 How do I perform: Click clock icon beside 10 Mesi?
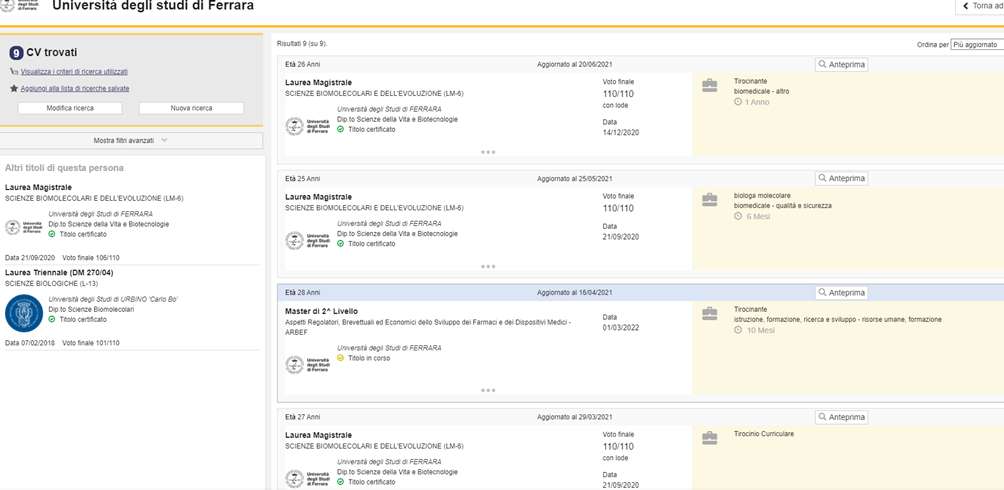coord(738,331)
